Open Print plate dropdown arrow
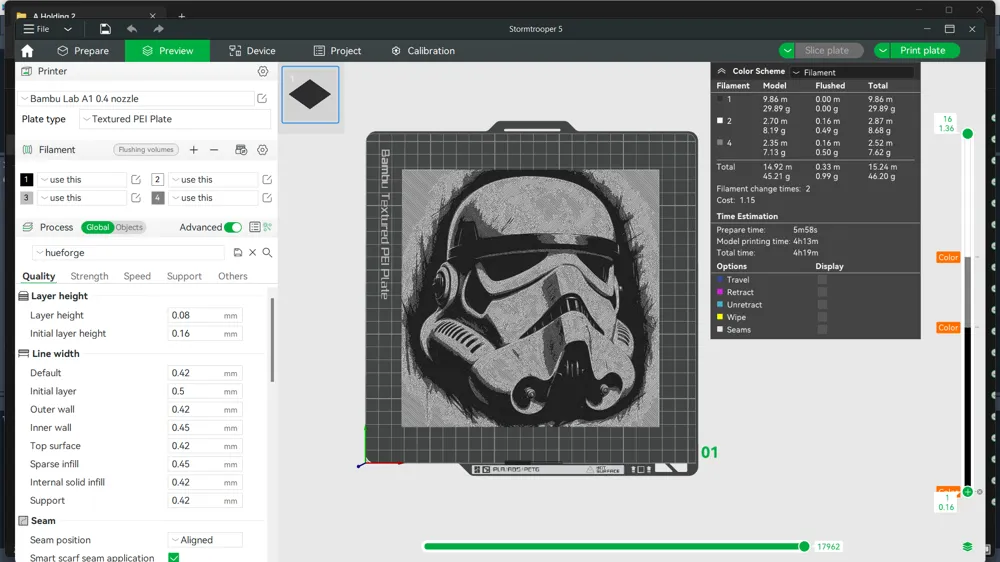The height and width of the screenshot is (562, 1000). pyautogui.click(x=883, y=50)
